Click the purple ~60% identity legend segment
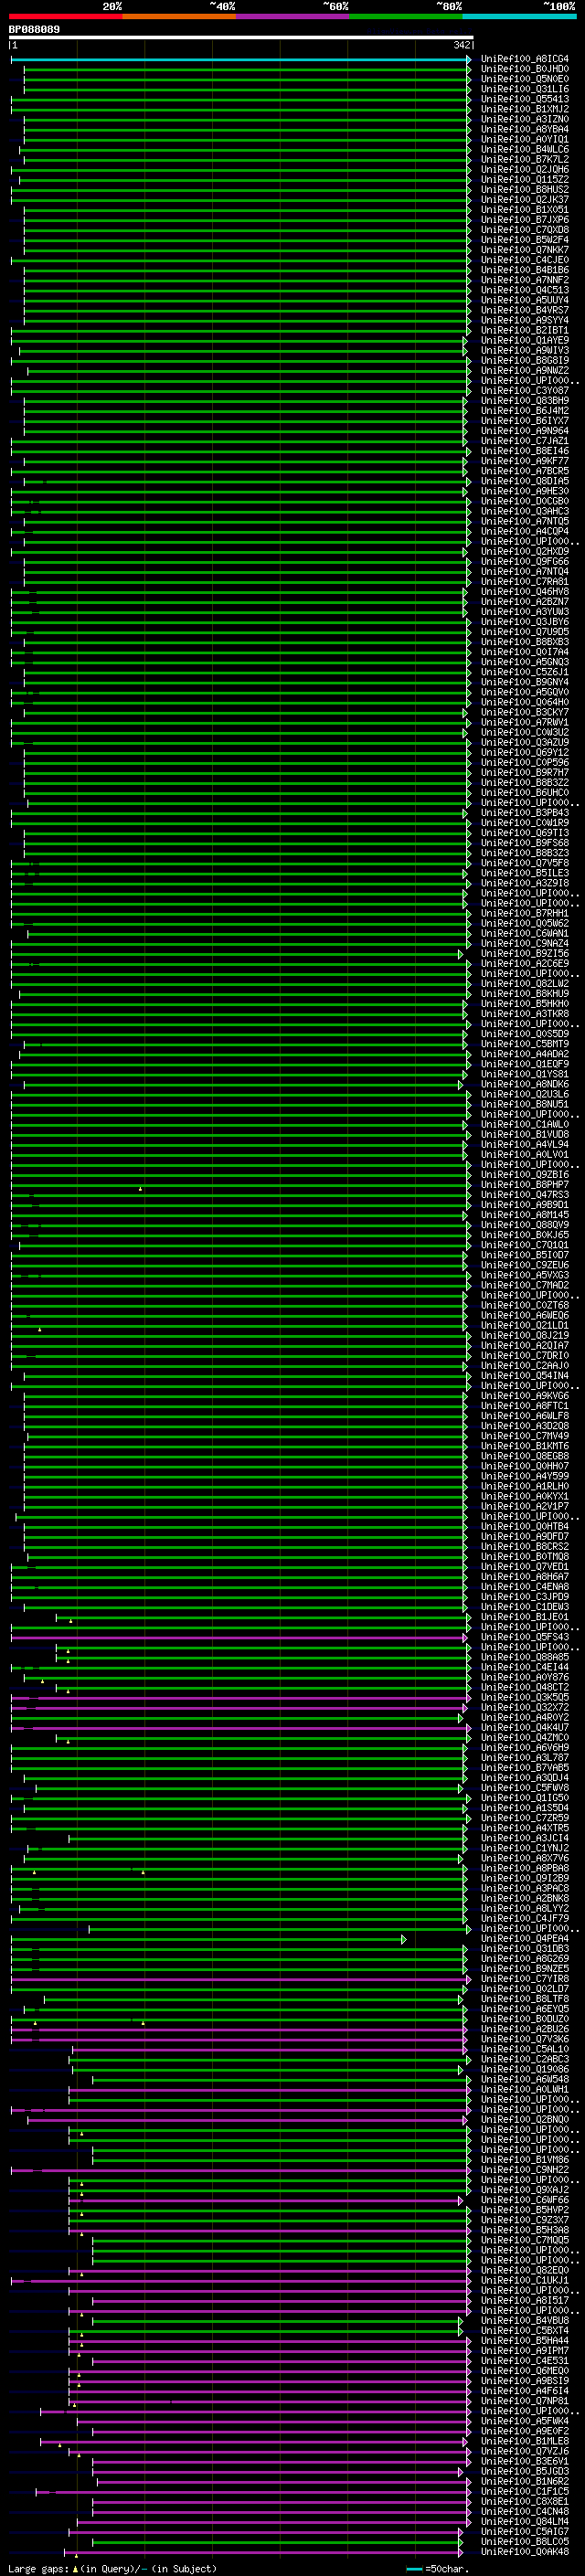The height and width of the screenshot is (2576, 585). 292,16
